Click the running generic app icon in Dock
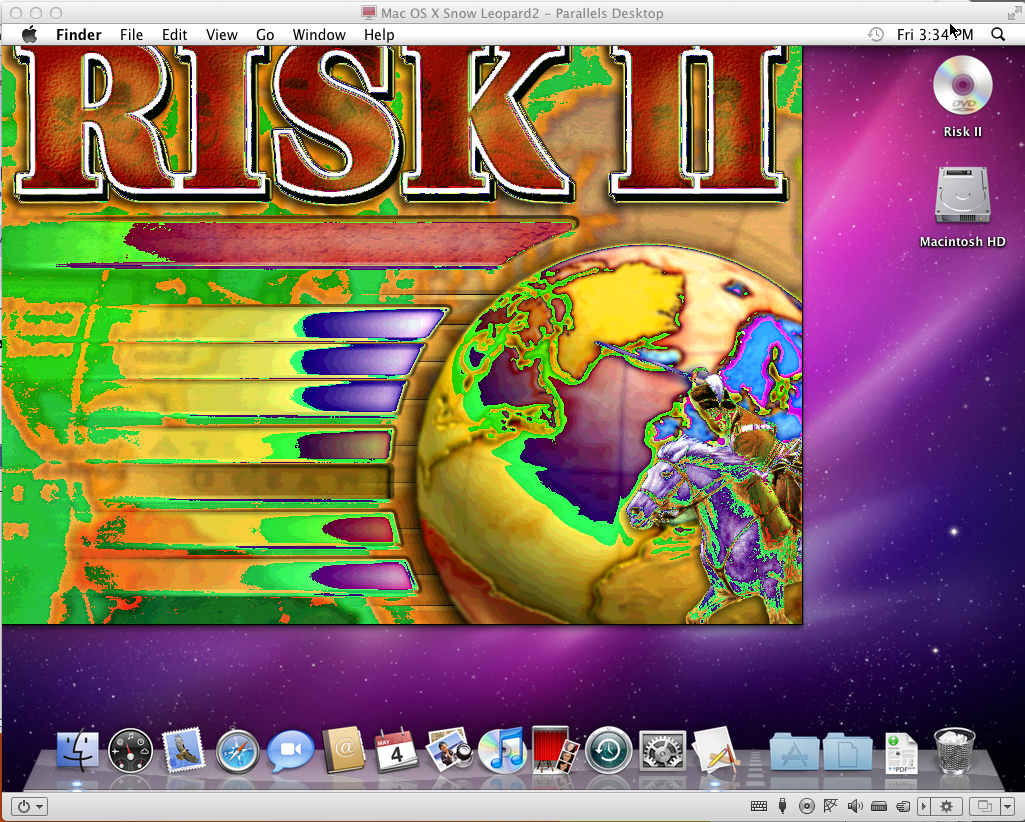This screenshot has height=822, width=1025. 714,750
